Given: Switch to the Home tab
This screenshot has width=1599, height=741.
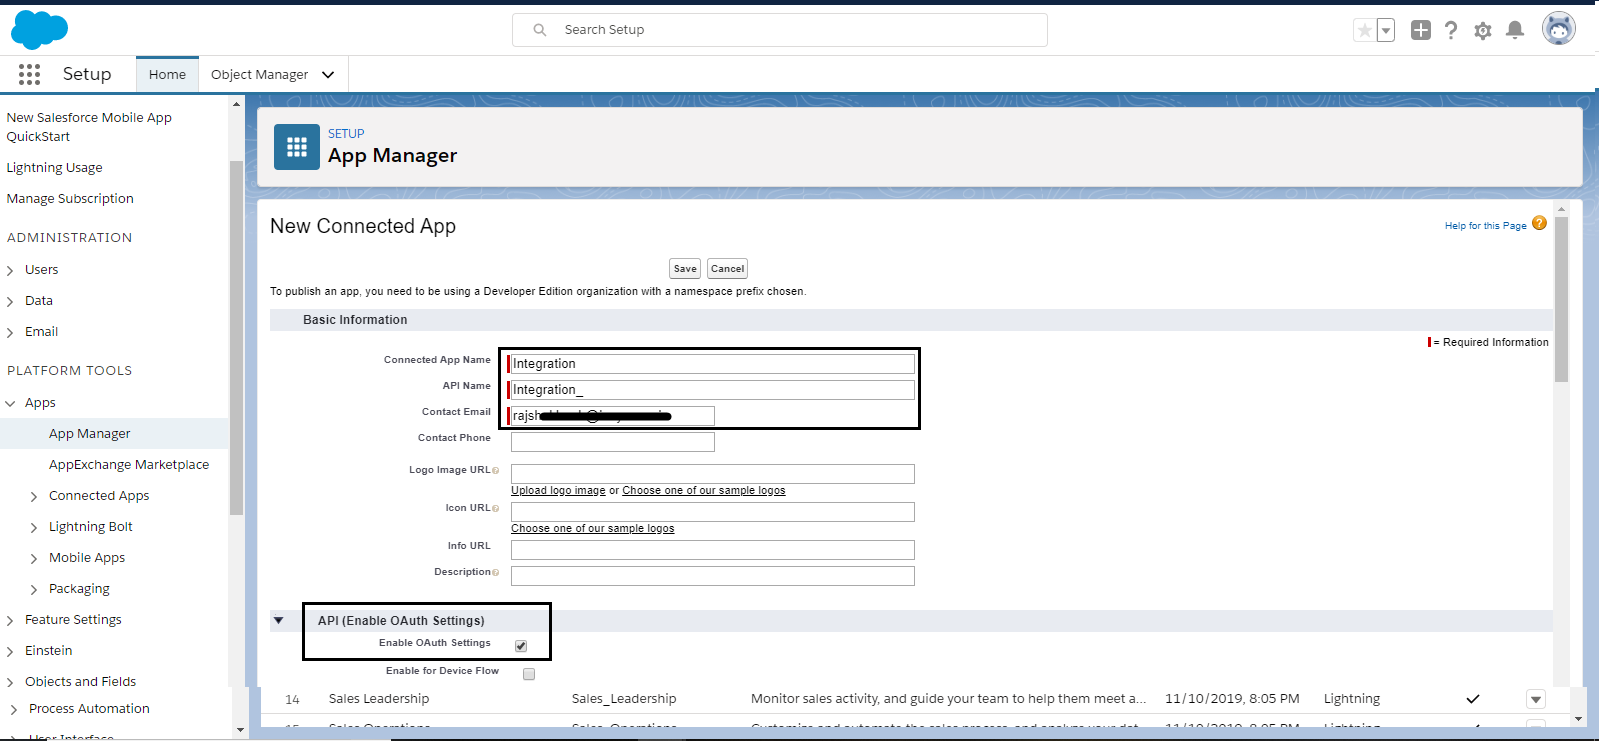Looking at the screenshot, I should [167, 74].
